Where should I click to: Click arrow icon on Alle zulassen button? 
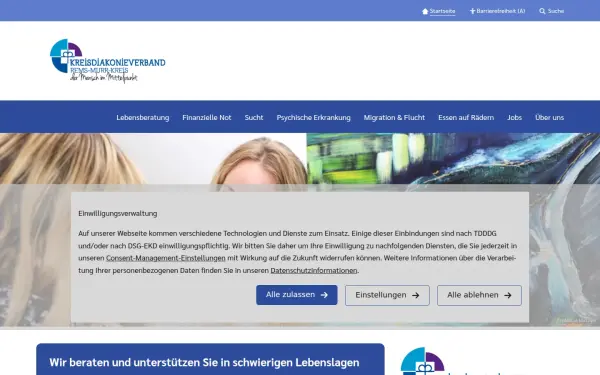pos(324,295)
